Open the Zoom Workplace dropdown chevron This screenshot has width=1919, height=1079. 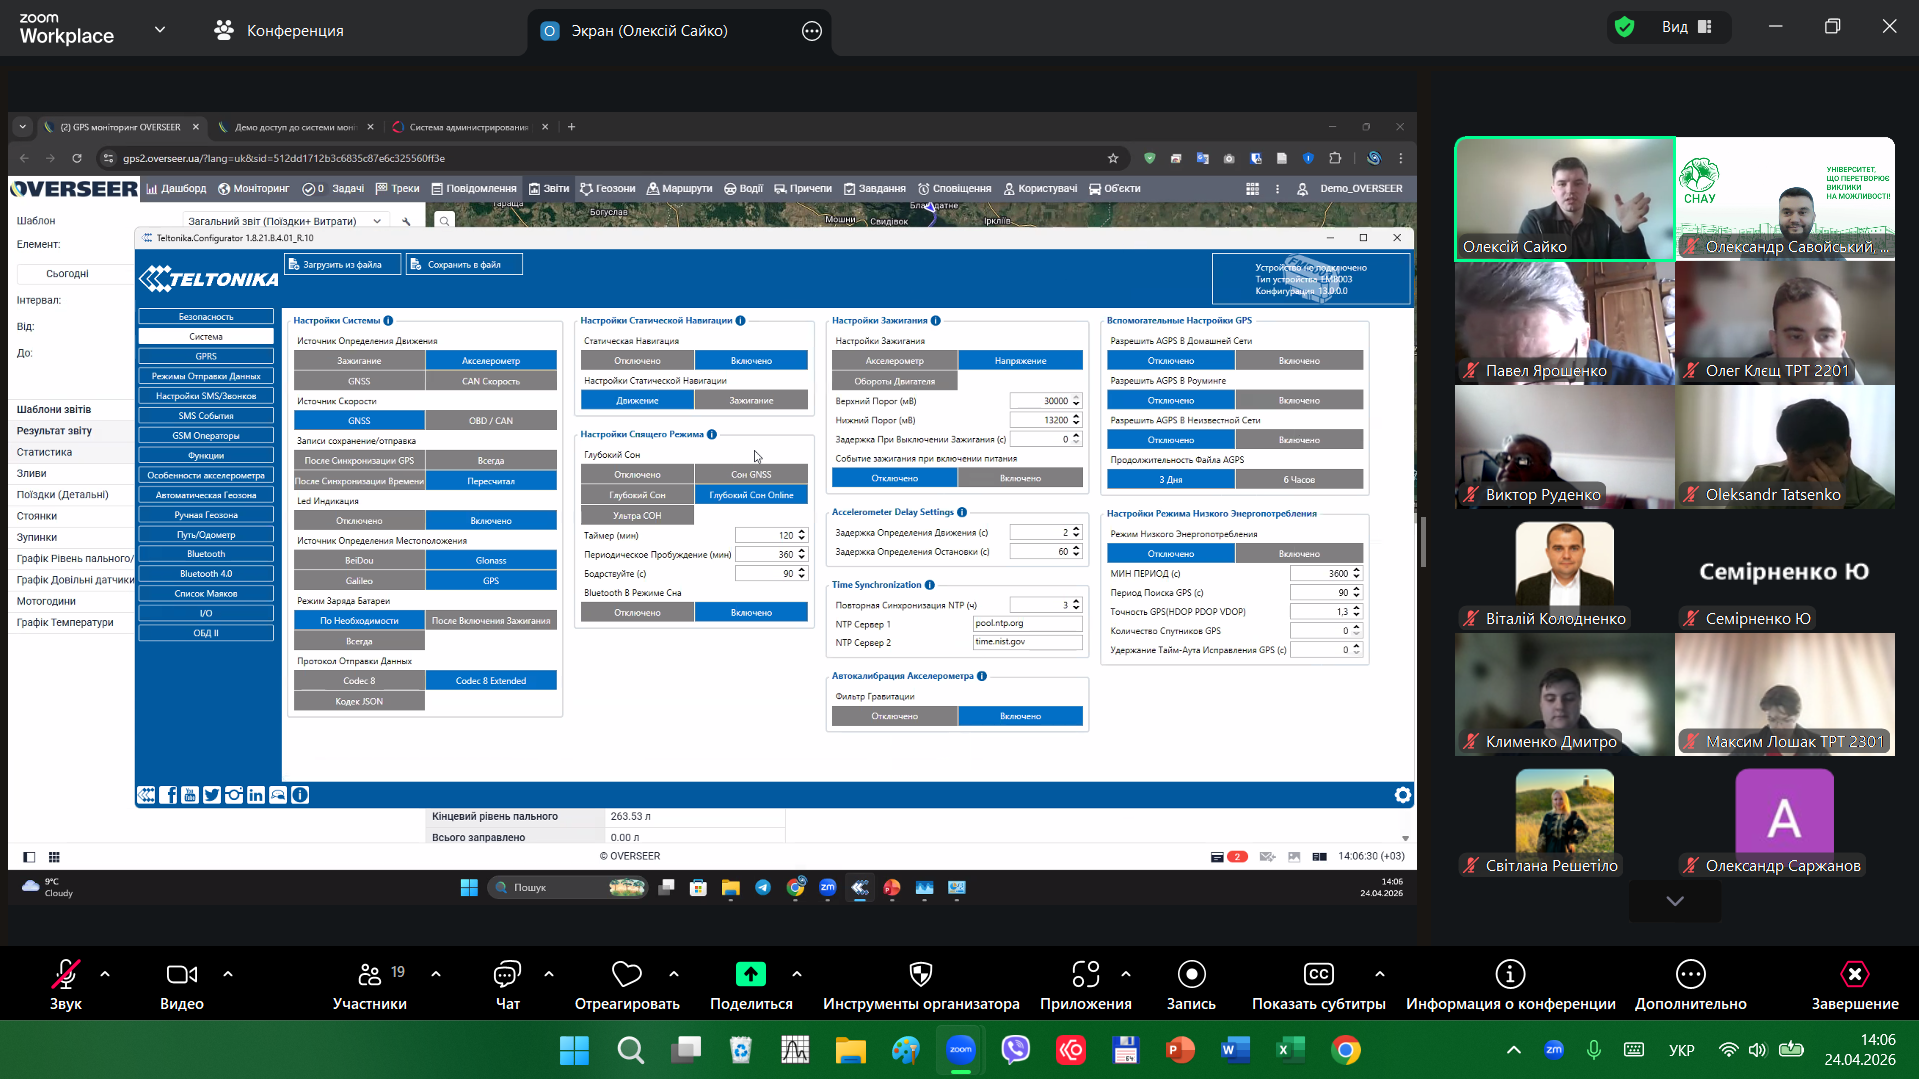coord(160,30)
